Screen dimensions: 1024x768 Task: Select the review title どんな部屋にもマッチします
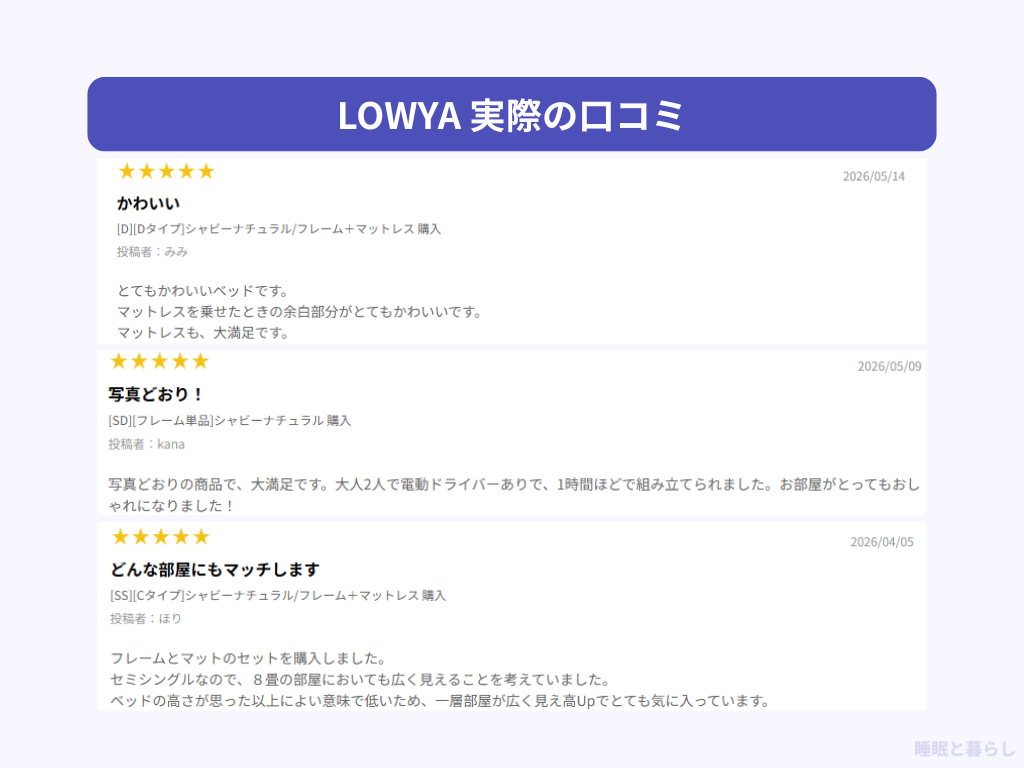pos(215,569)
